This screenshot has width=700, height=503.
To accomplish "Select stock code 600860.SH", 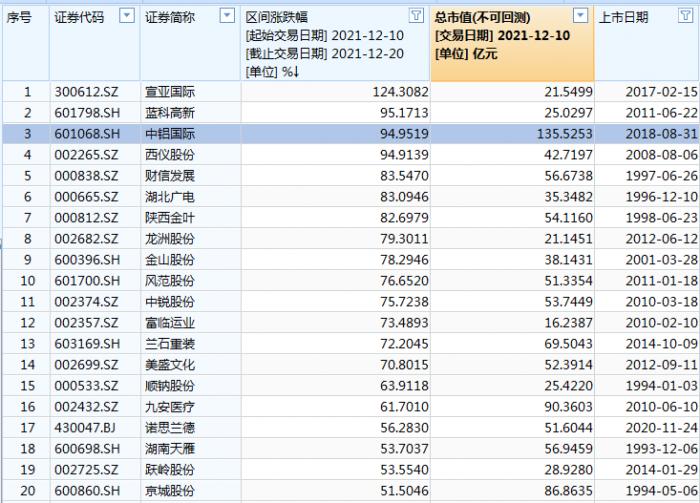I will click(x=87, y=491).
